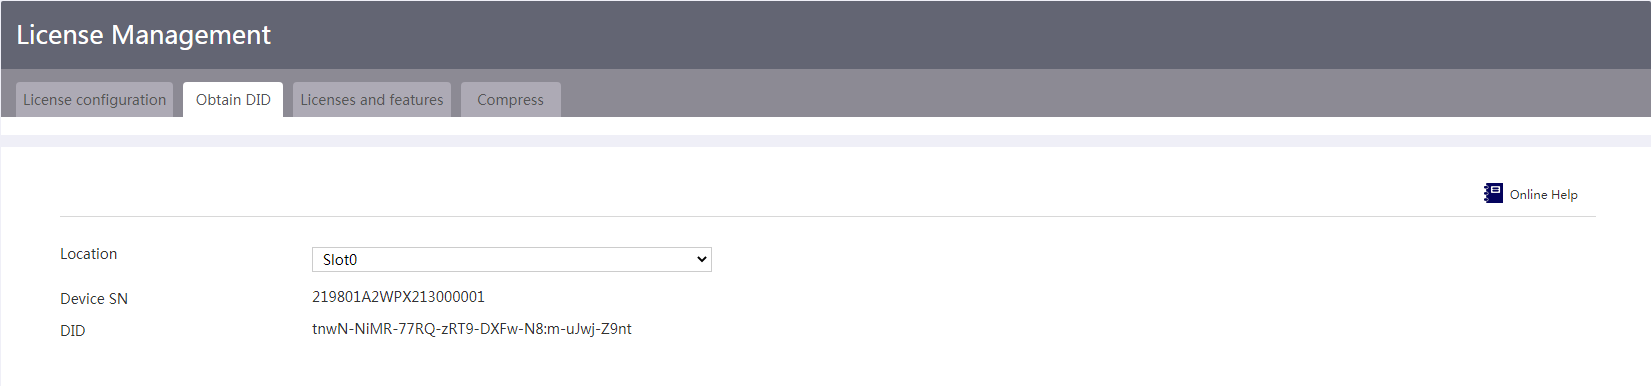Click the Device SN field label
Image resolution: width=1651 pixels, height=386 pixels.
click(x=94, y=299)
